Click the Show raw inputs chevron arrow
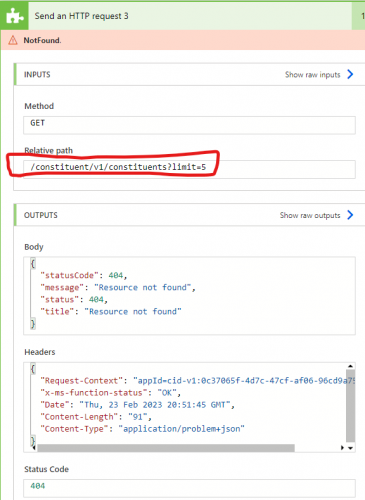 coord(350,74)
